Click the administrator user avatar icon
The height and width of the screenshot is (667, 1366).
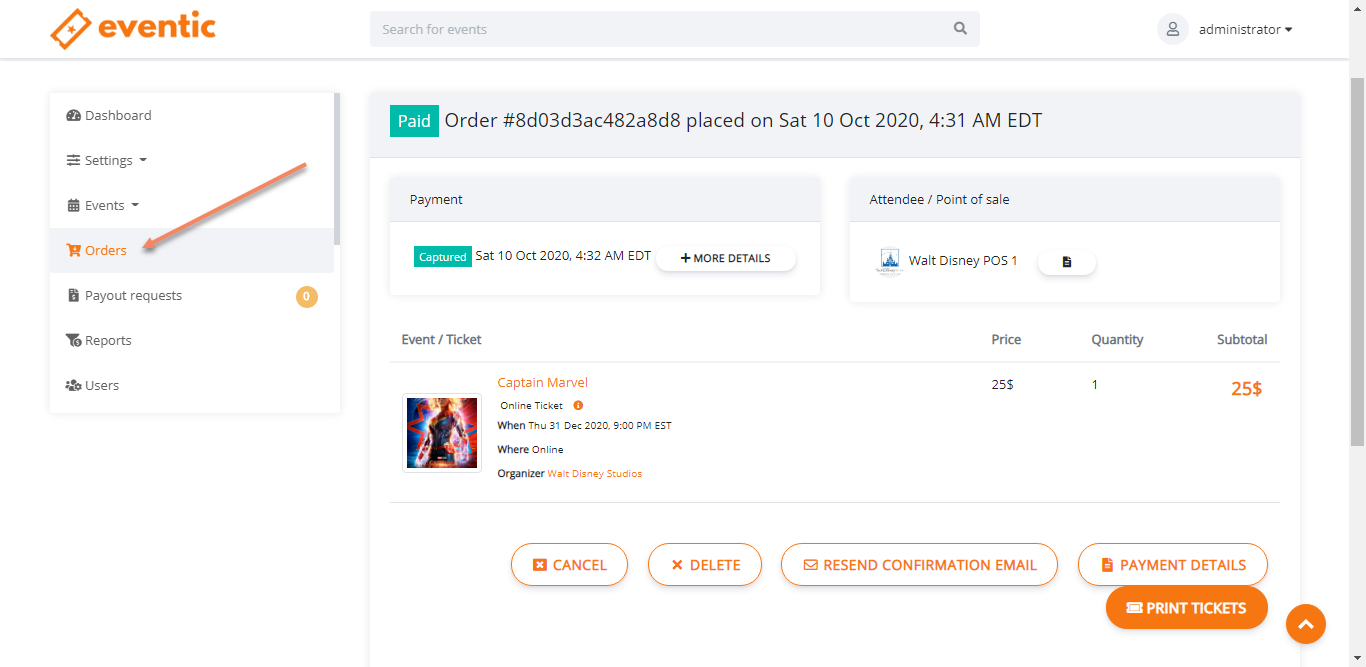point(1172,29)
